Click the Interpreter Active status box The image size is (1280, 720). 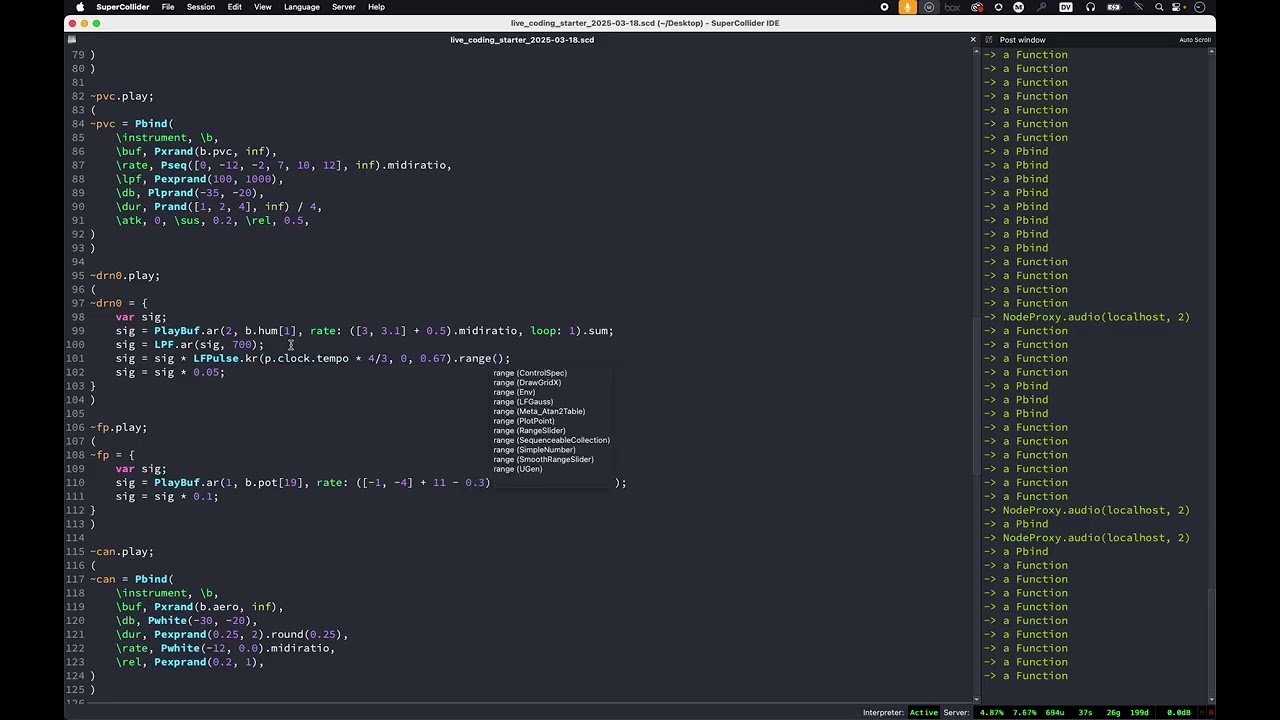coord(923,713)
